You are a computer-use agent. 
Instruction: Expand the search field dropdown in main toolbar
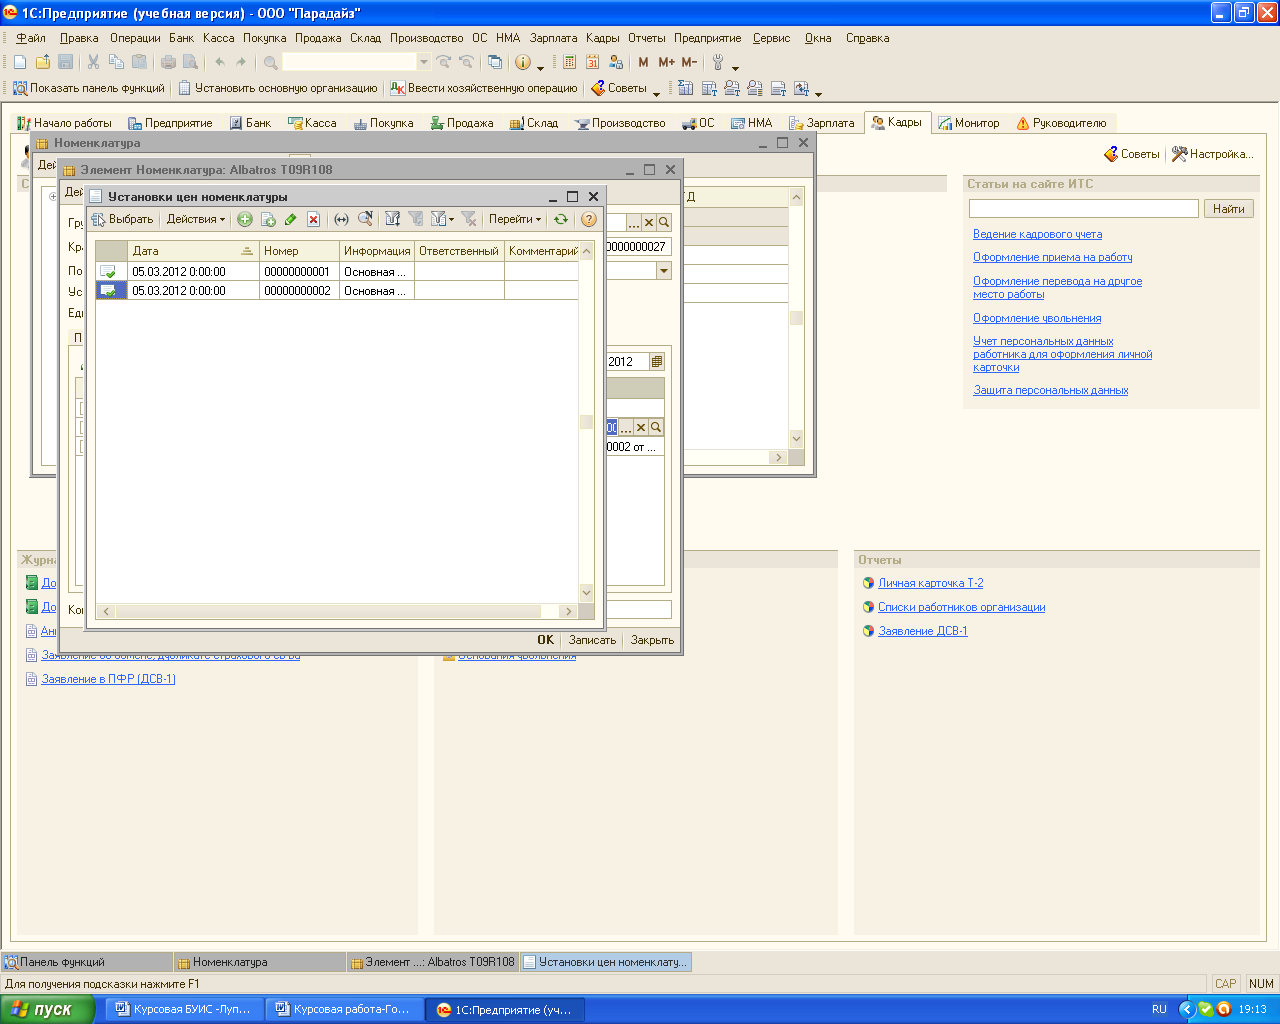pyautogui.click(x=423, y=62)
